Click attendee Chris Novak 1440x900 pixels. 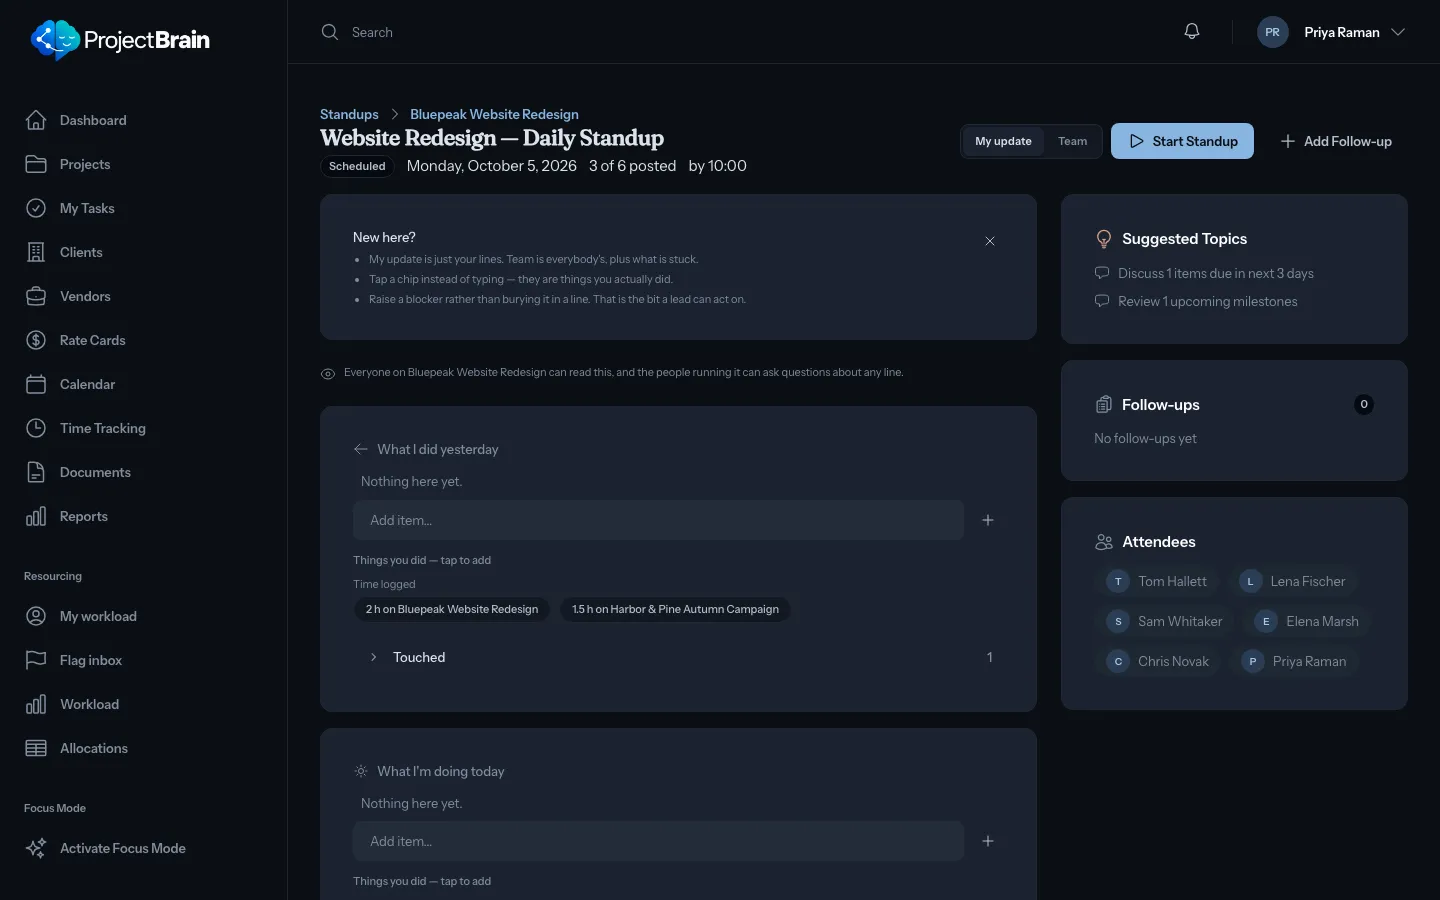coord(1160,661)
